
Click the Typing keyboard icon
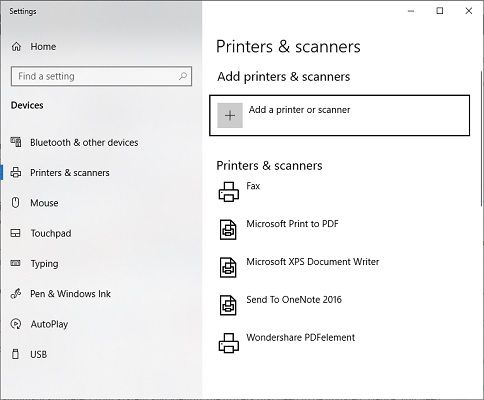click(15, 263)
